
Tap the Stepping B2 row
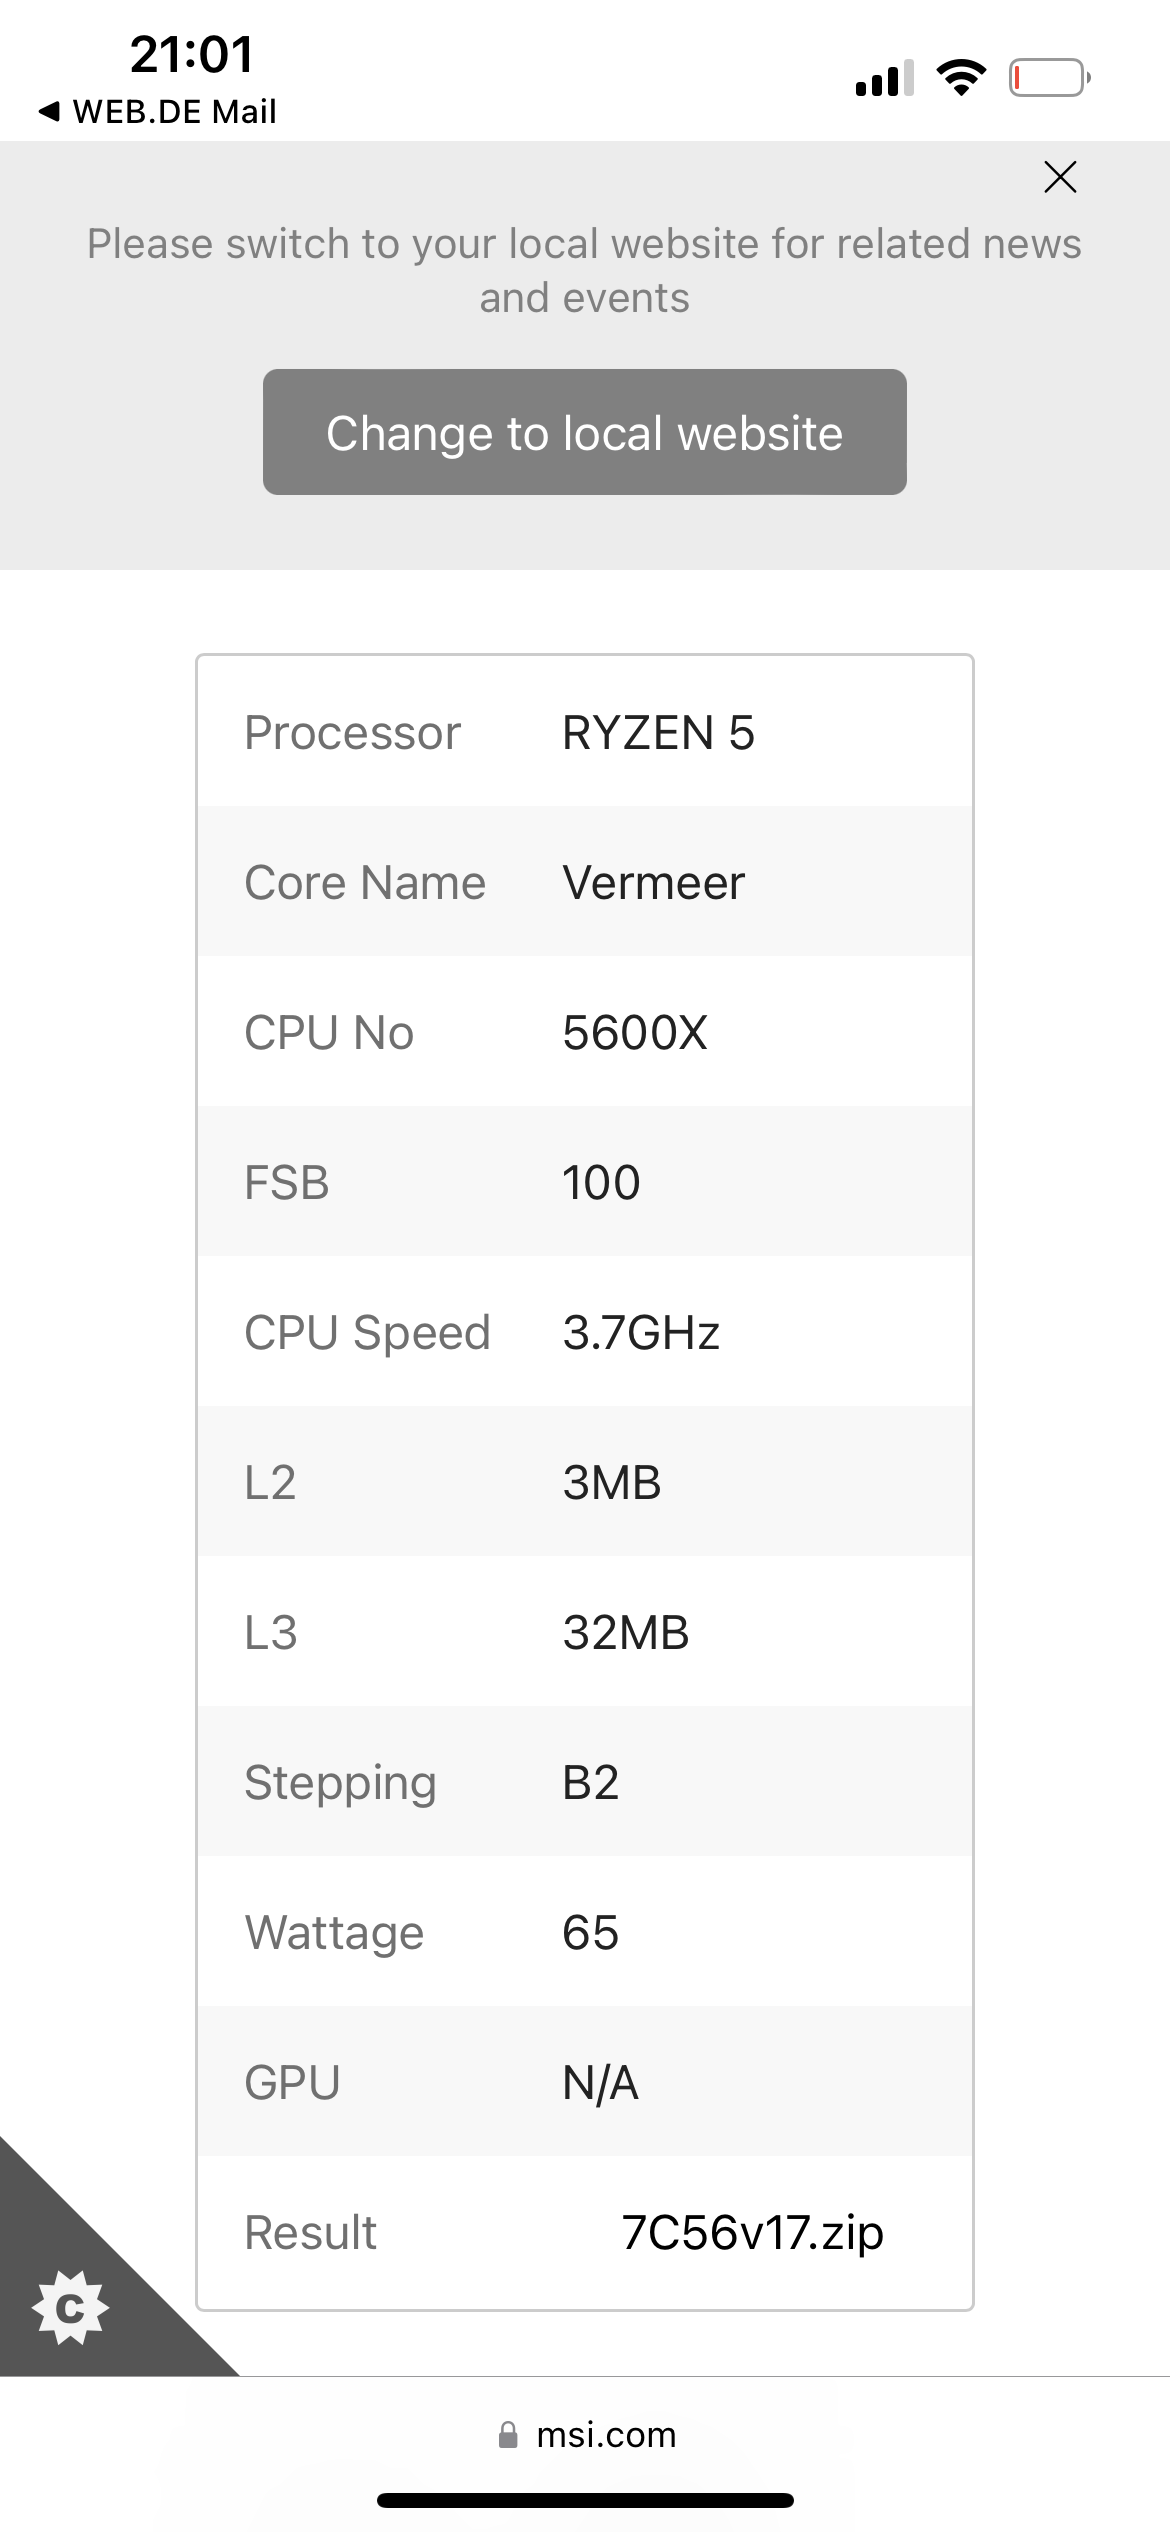click(x=585, y=1781)
